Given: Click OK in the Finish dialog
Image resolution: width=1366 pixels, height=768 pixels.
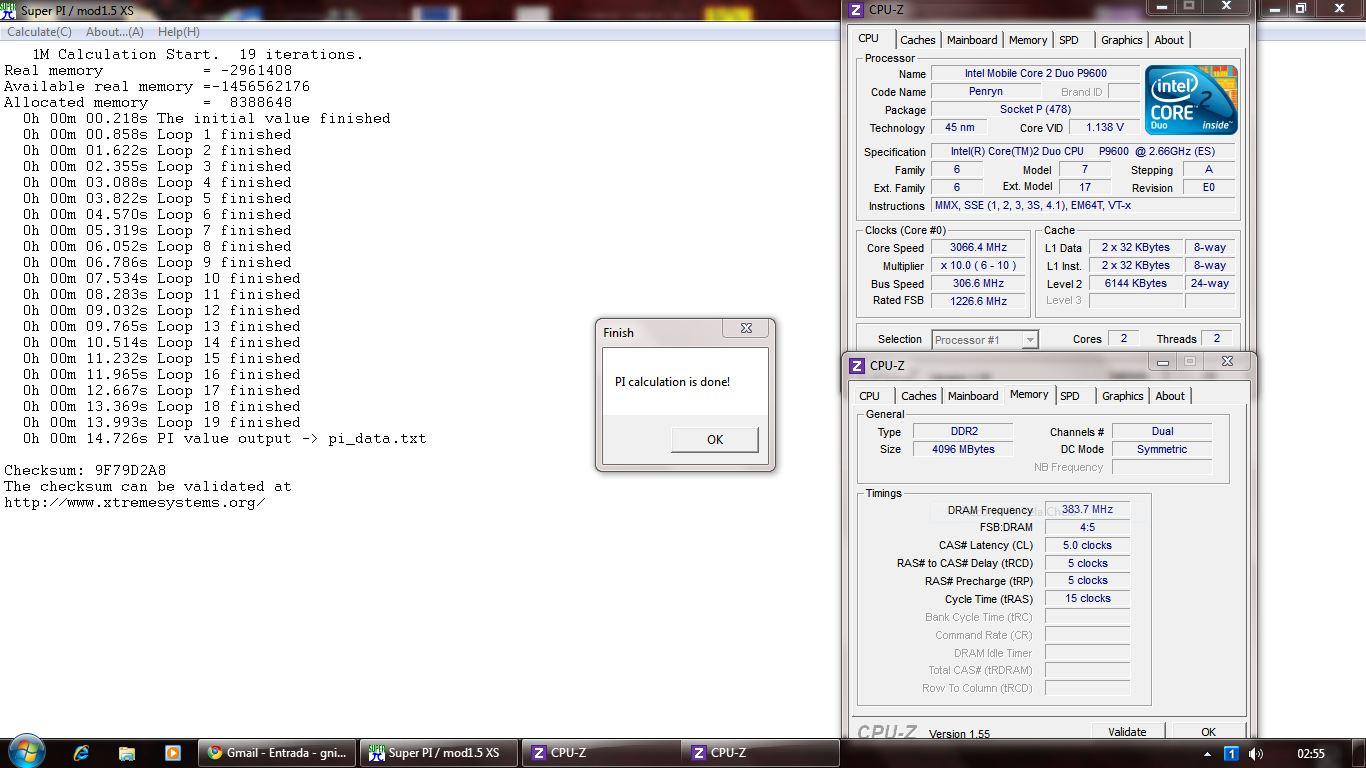Looking at the screenshot, I should [x=714, y=439].
